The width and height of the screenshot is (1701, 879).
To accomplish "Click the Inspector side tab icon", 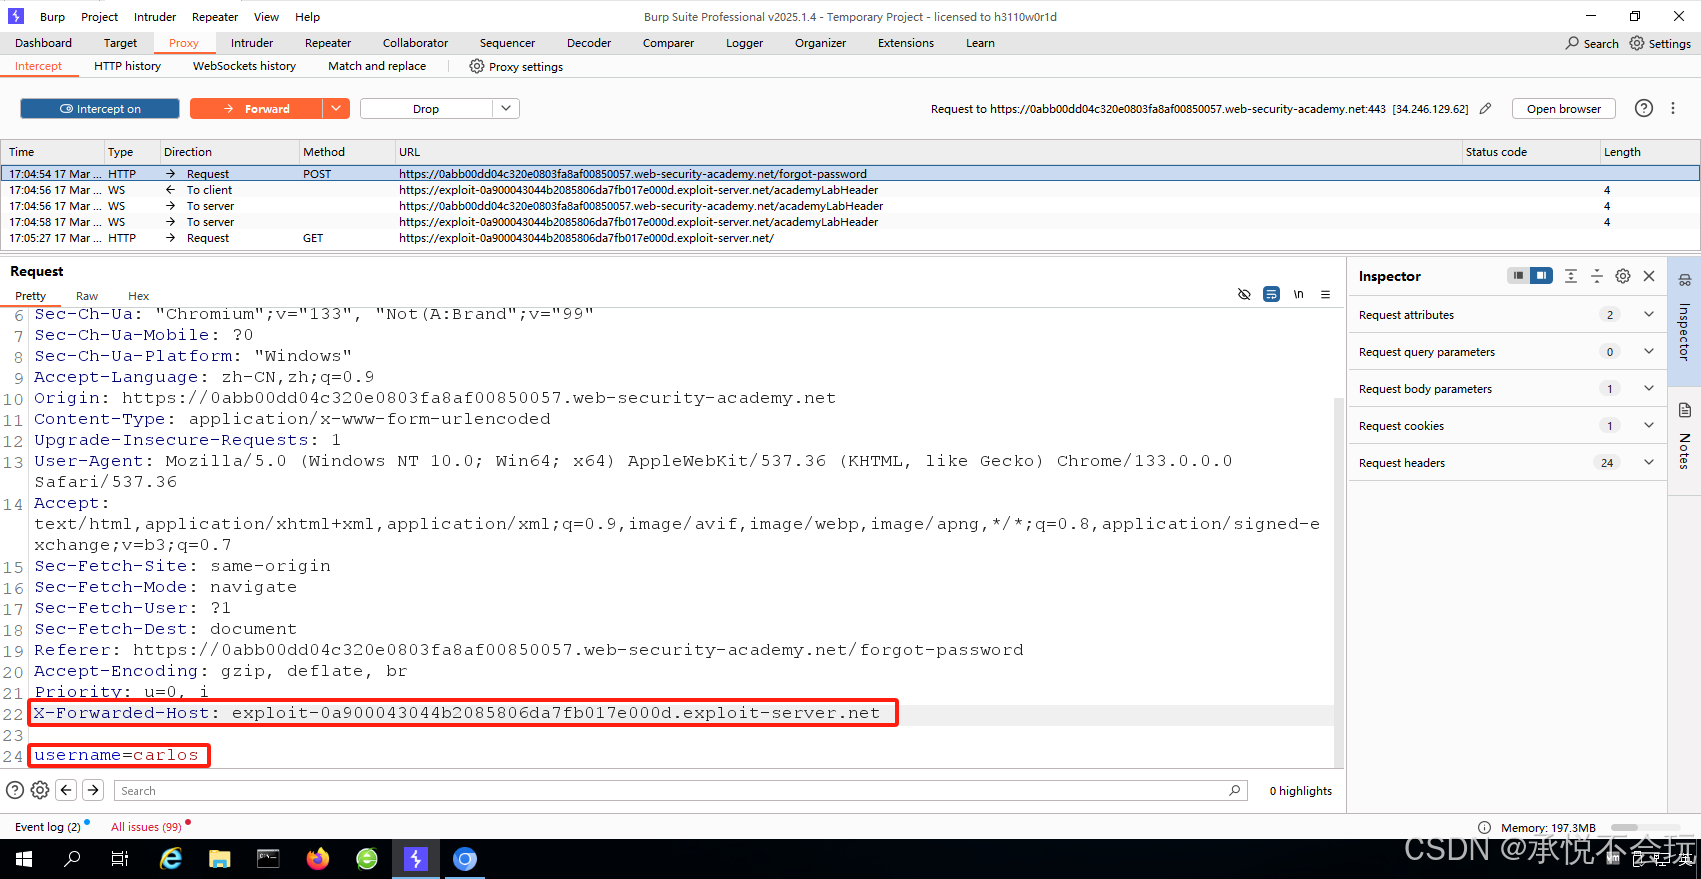I will pyautogui.click(x=1684, y=279).
